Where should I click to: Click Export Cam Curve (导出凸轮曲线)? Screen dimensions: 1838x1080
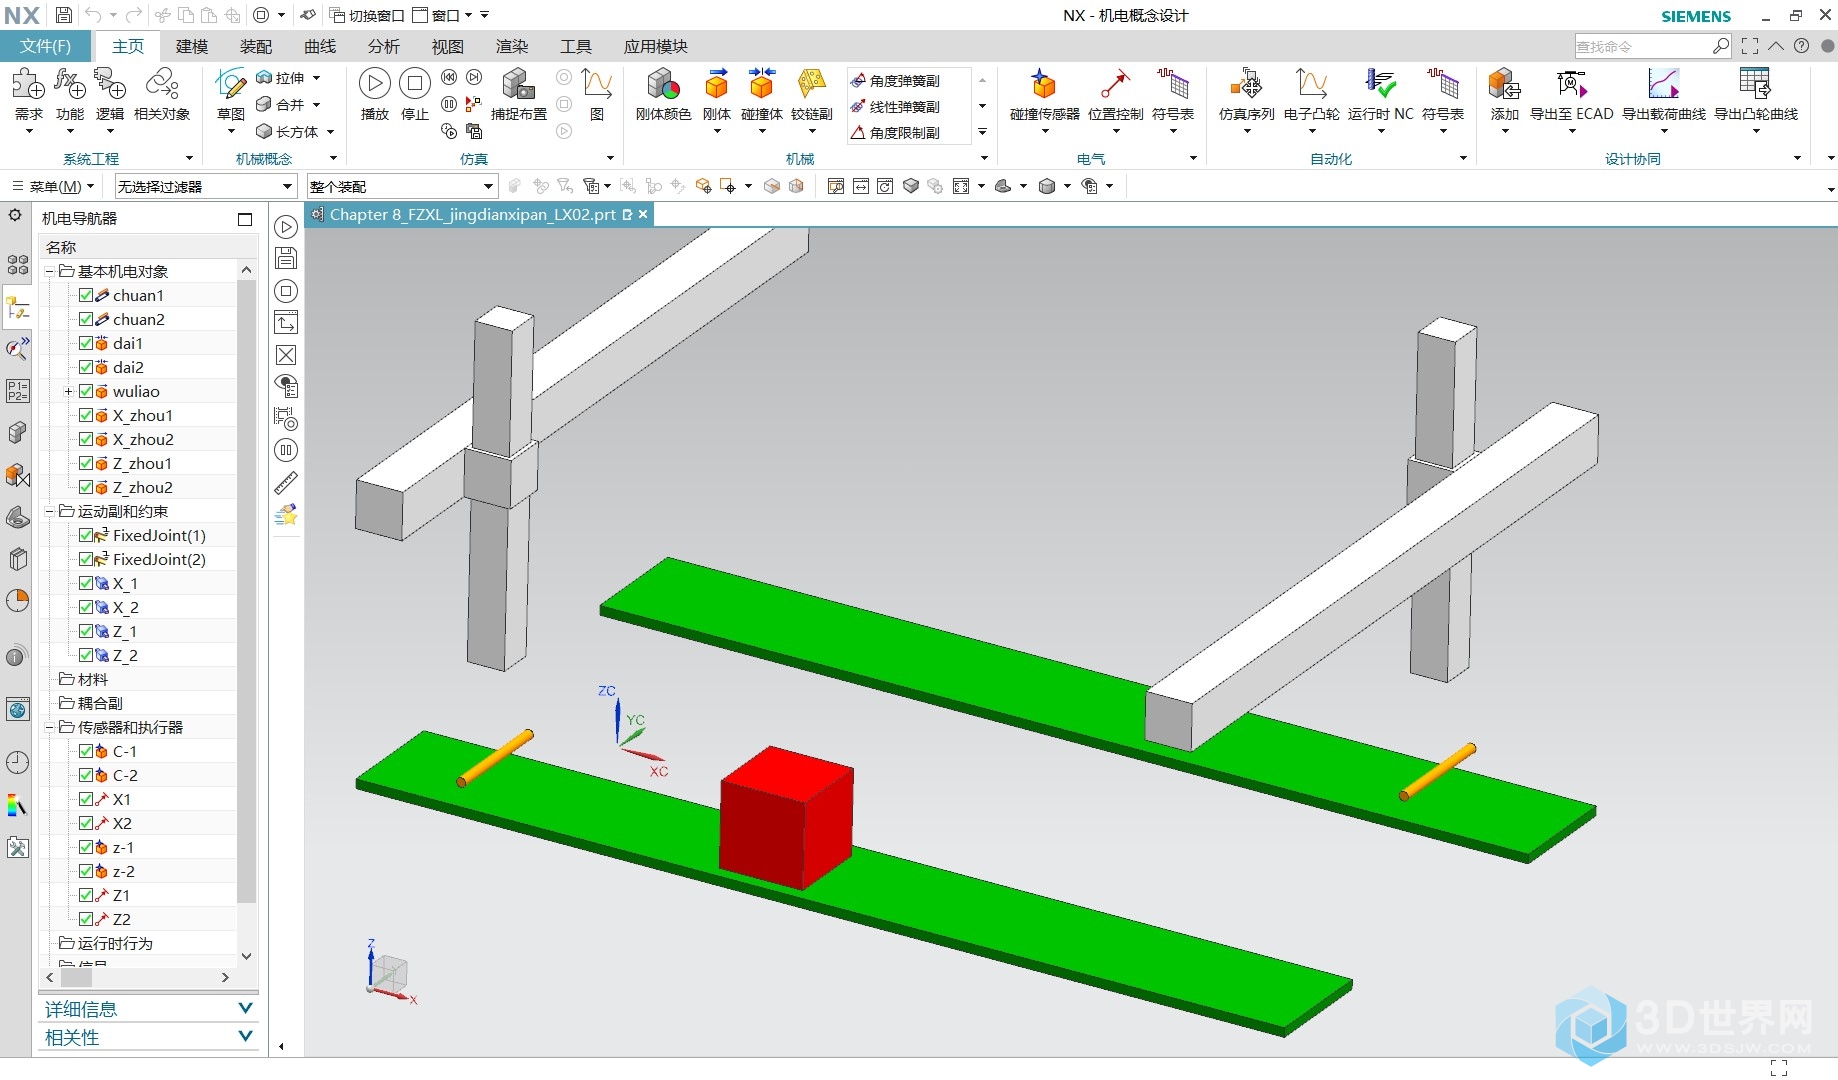(1756, 95)
